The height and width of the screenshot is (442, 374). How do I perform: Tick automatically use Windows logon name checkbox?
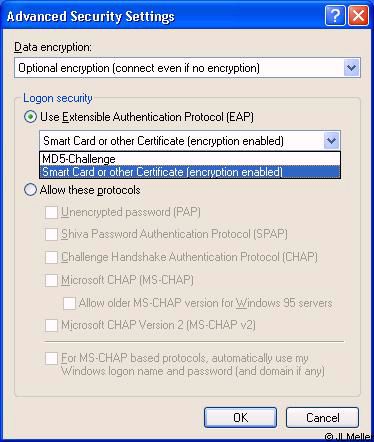click(51, 359)
